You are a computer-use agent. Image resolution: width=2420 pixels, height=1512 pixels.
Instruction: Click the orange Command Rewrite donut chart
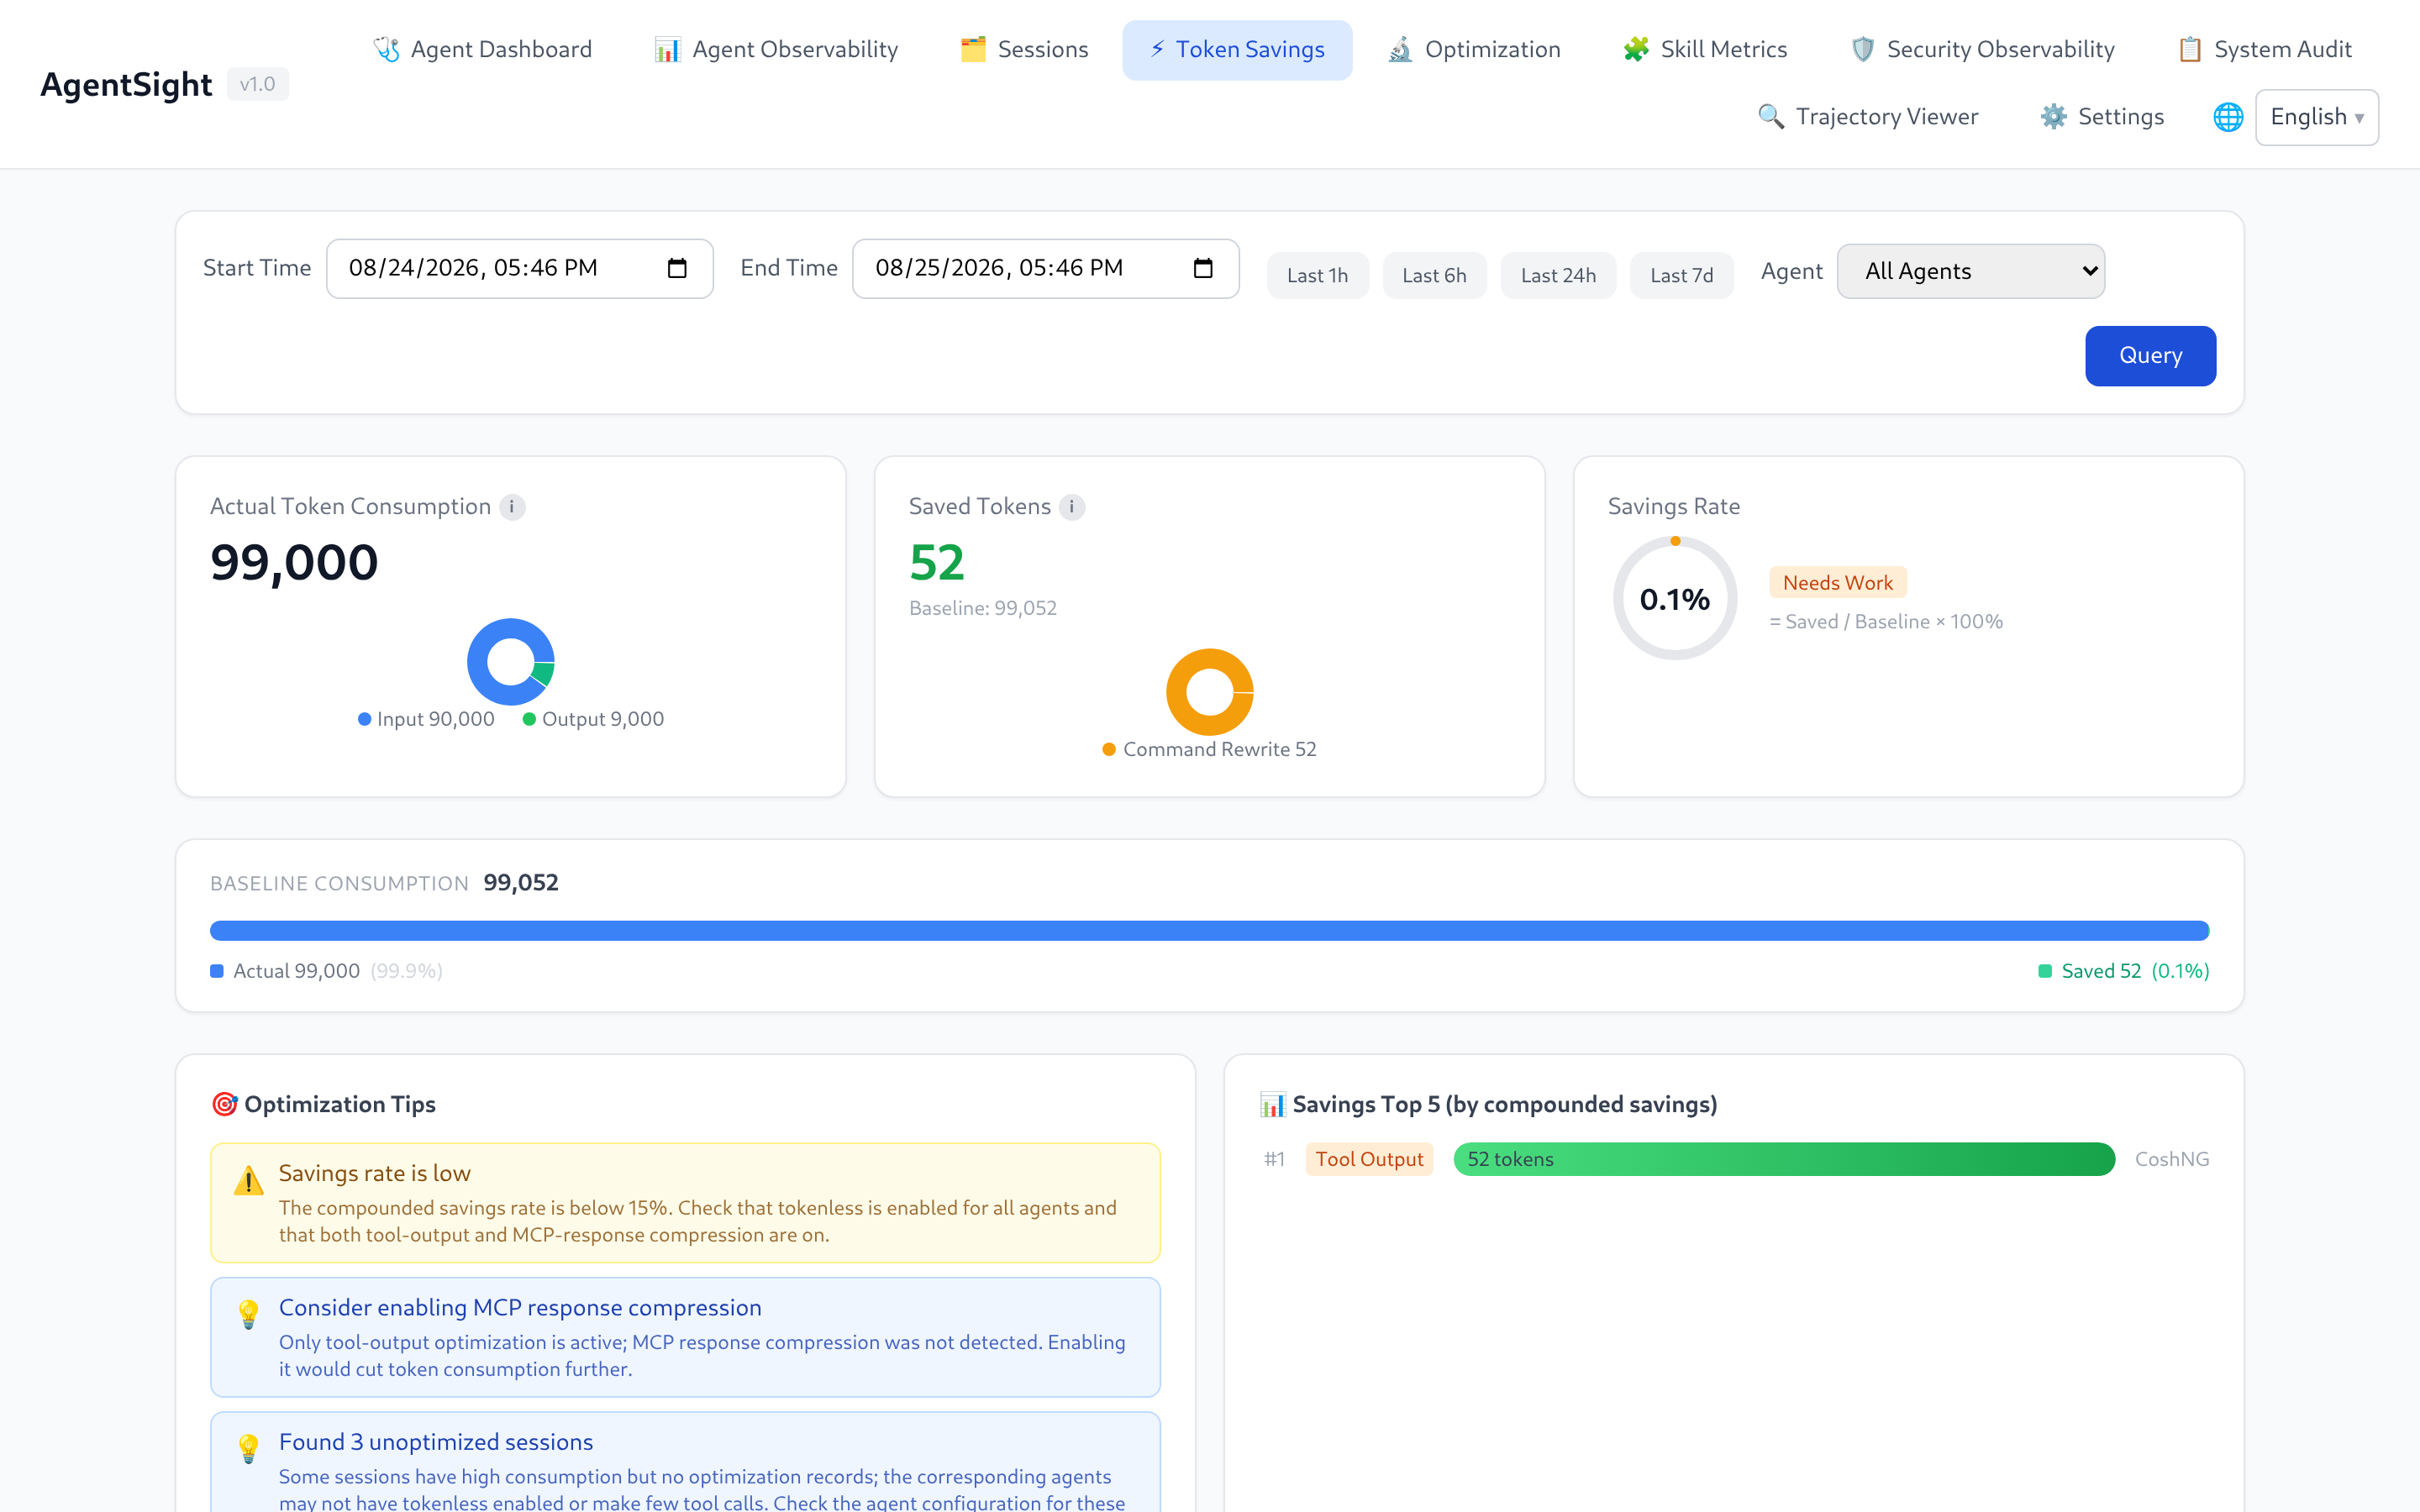pyautogui.click(x=1210, y=692)
